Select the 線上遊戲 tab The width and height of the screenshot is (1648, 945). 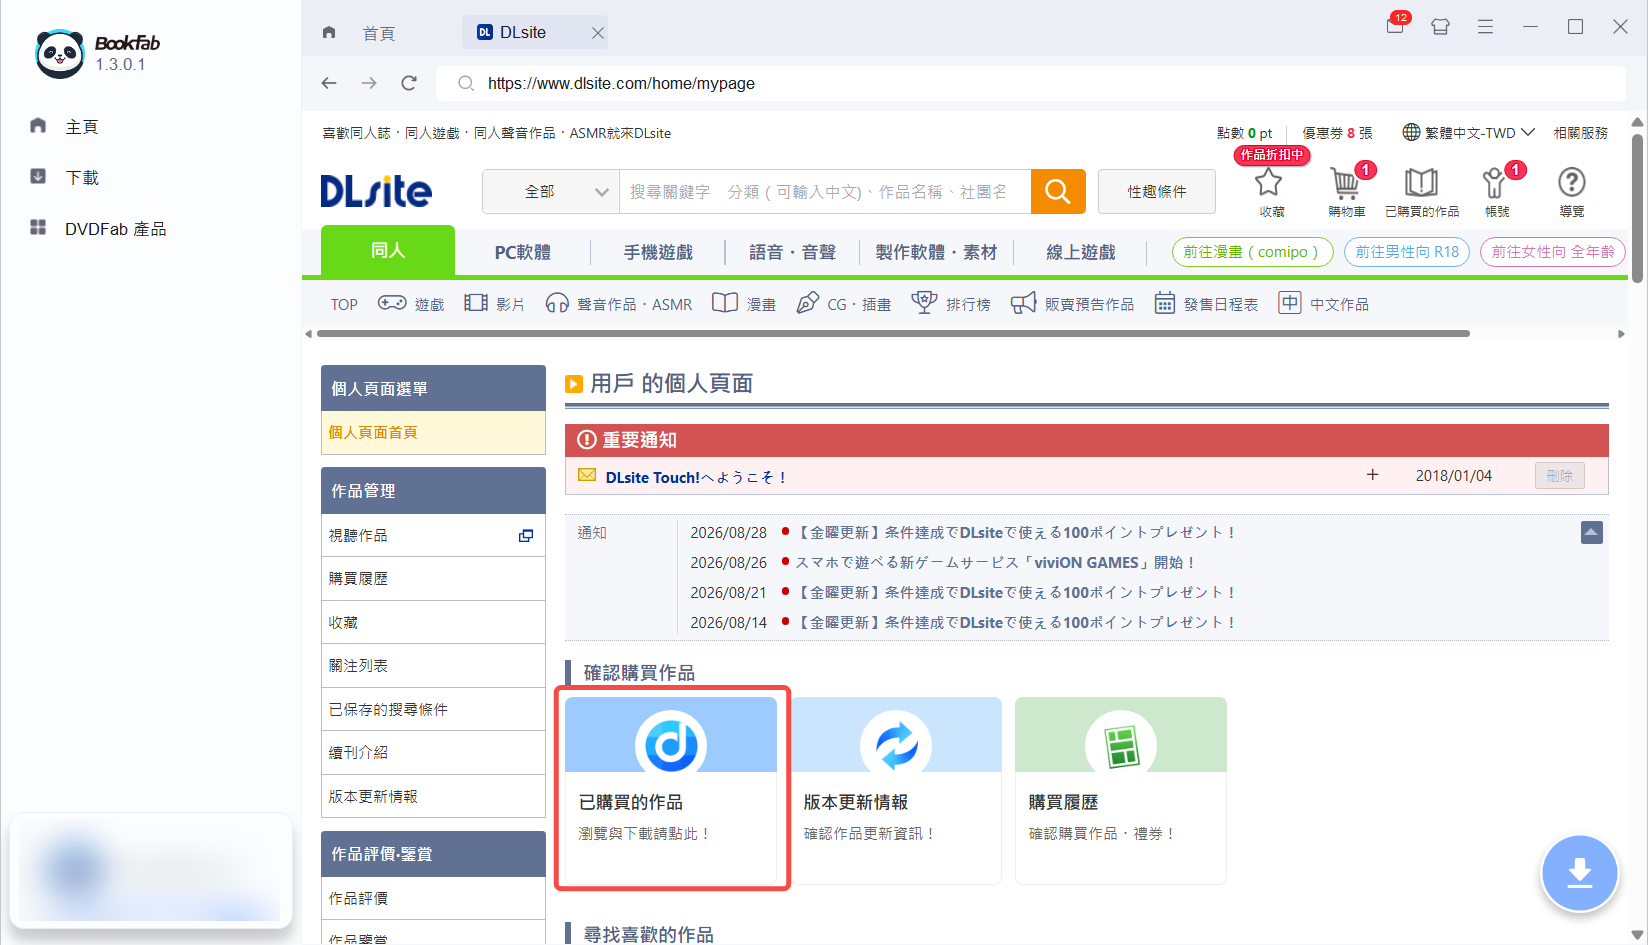pos(1080,252)
